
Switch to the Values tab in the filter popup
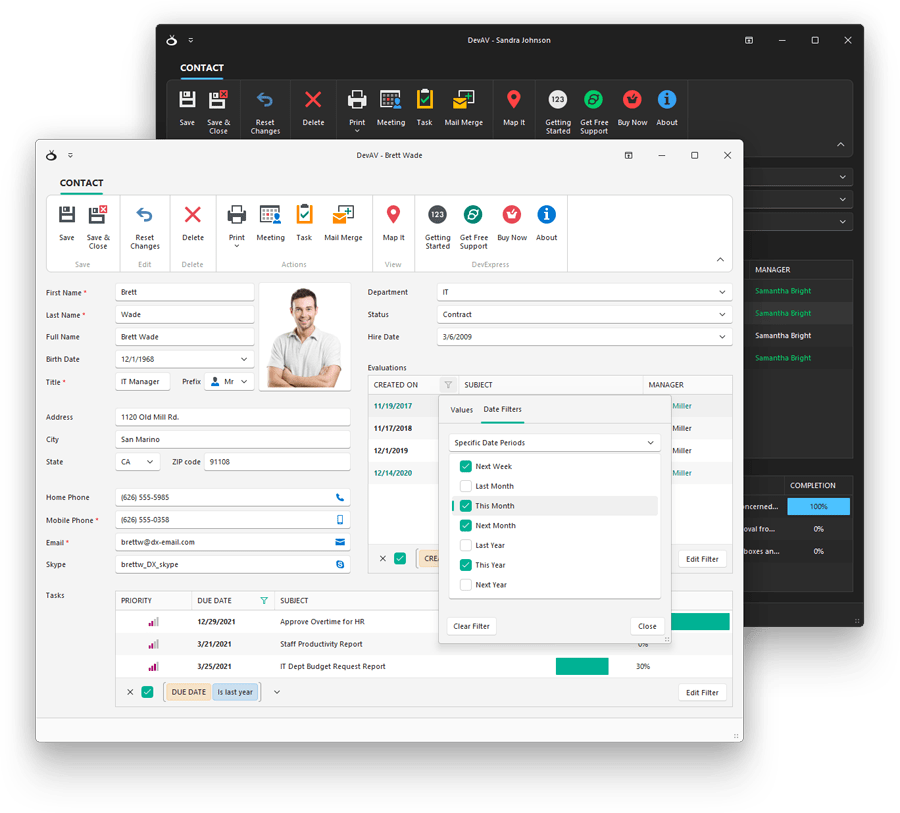point(461,410)
